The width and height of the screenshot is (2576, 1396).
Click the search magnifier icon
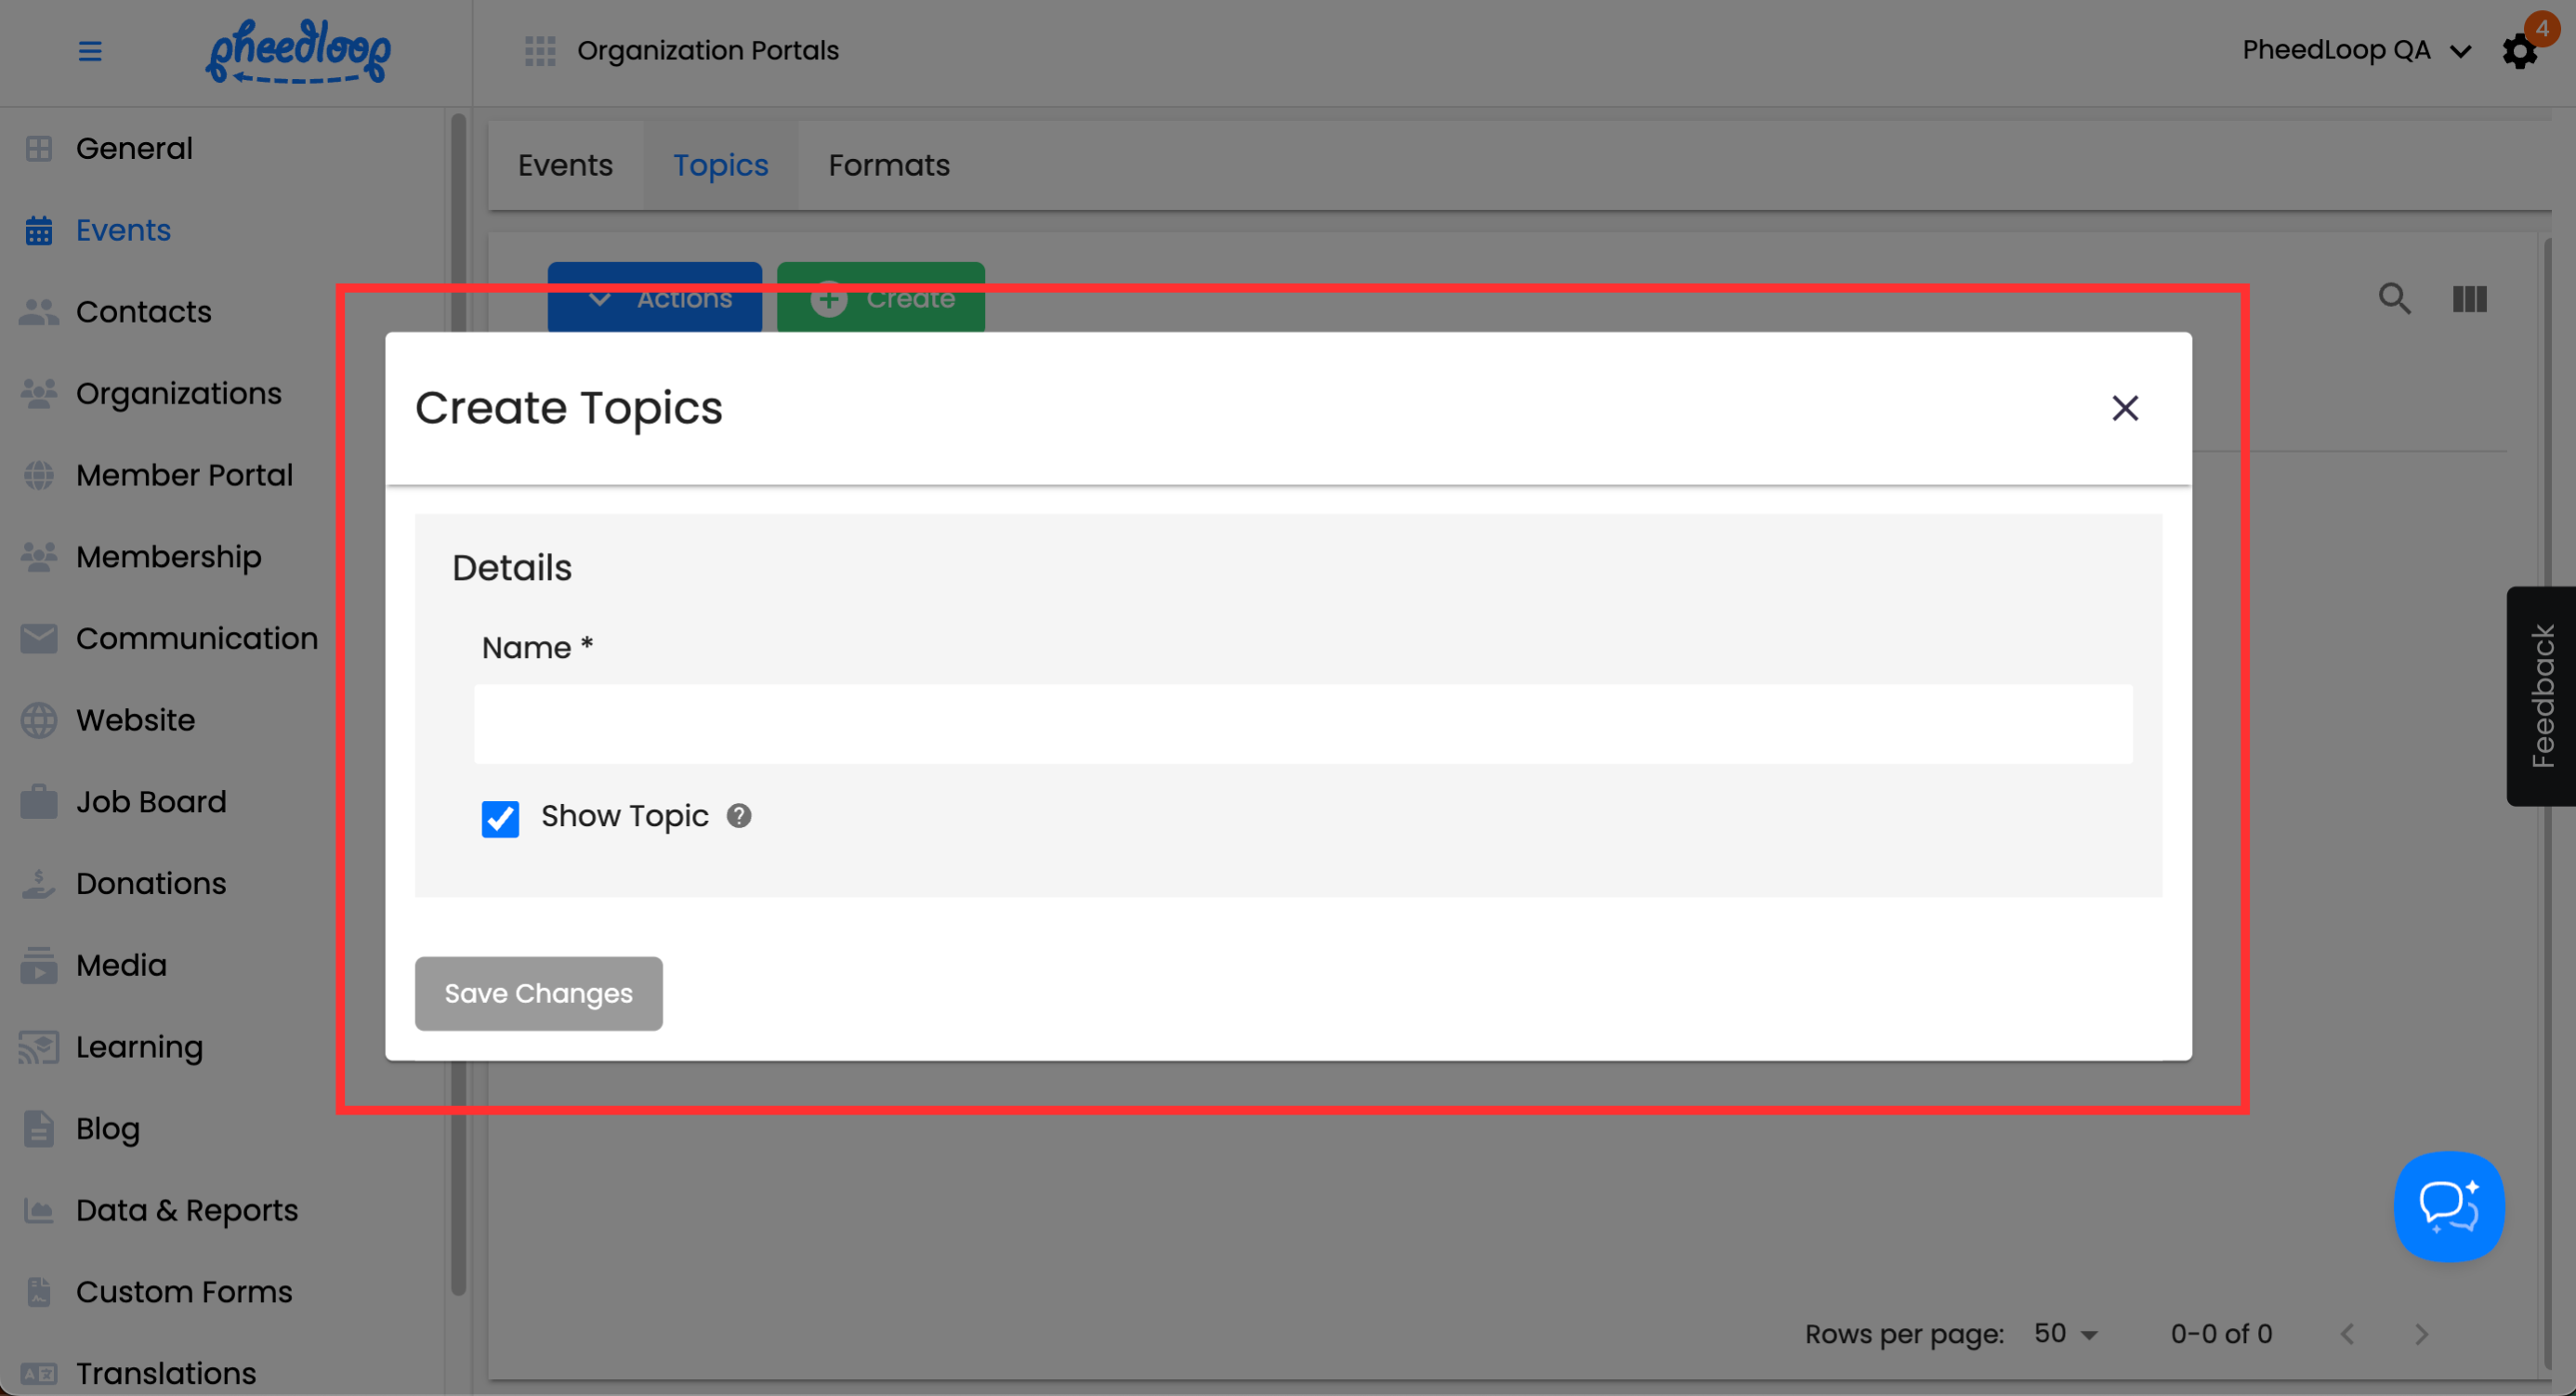[2394, 298]
